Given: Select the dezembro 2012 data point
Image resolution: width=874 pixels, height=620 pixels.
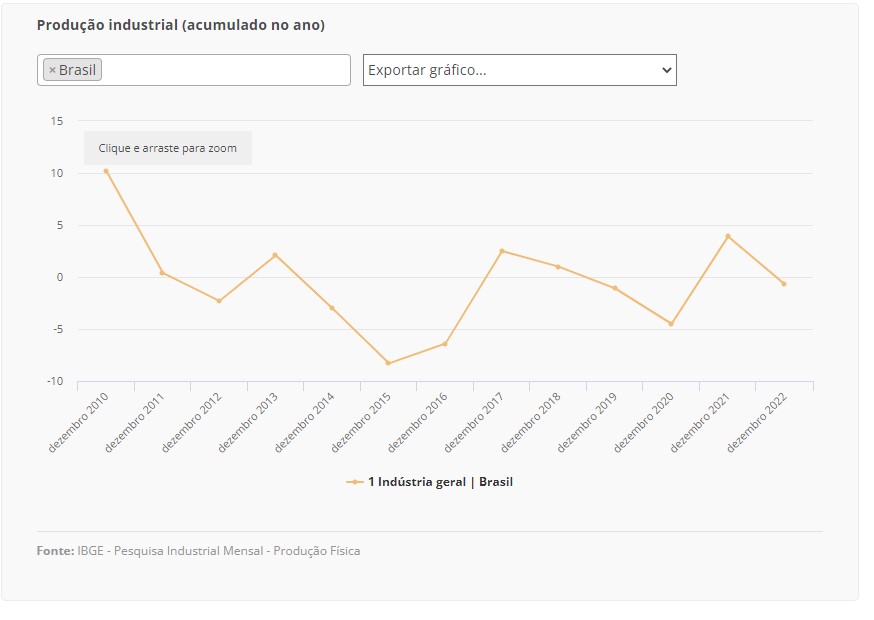Looking at the screenshot, I should point(219,301).
